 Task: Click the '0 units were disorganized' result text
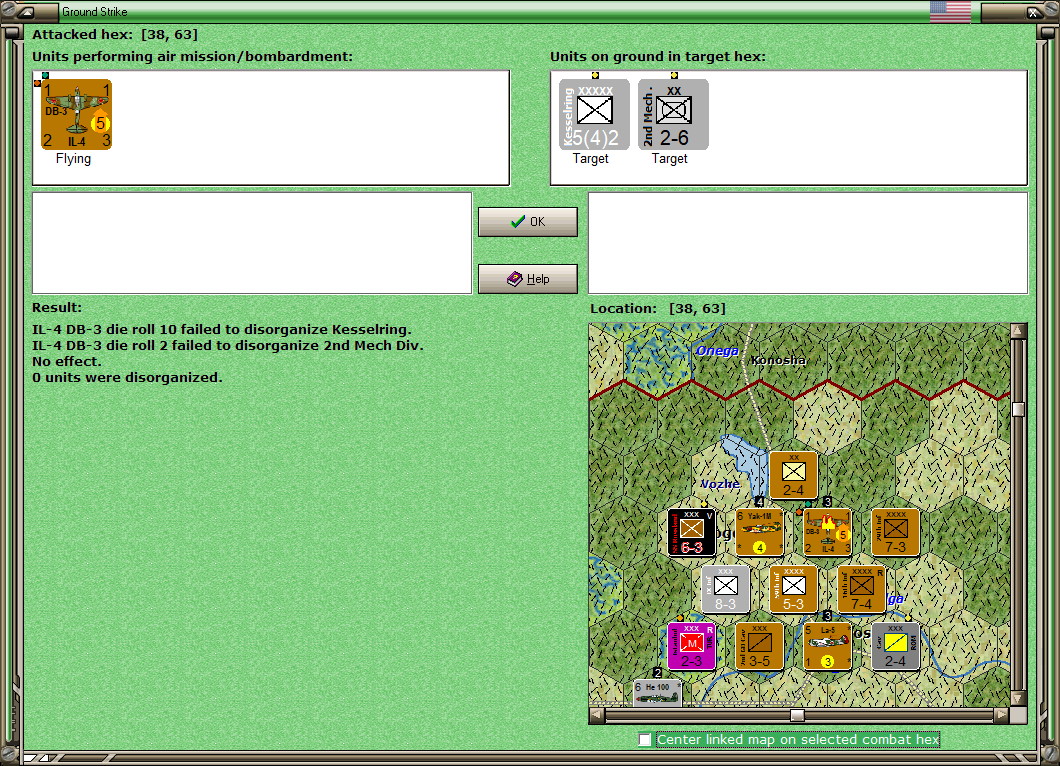click(127, 377)
